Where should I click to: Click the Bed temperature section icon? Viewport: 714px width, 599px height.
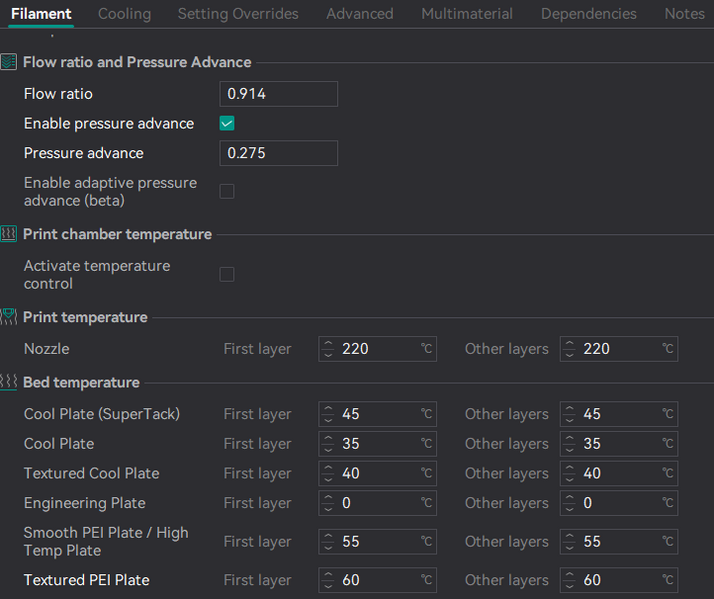click(x=9, y=382)
